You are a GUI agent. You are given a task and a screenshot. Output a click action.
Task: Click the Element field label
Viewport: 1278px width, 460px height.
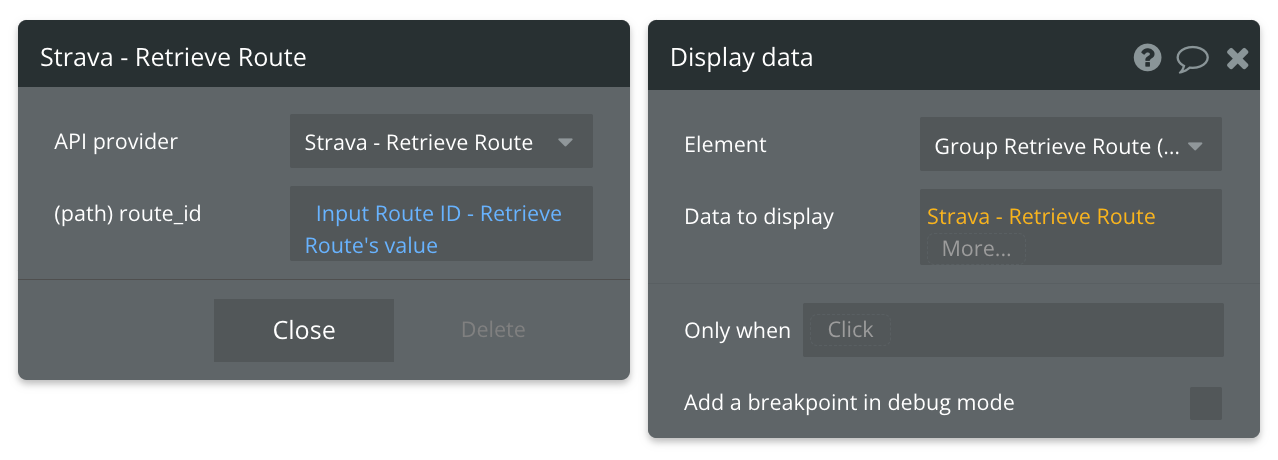725,145
